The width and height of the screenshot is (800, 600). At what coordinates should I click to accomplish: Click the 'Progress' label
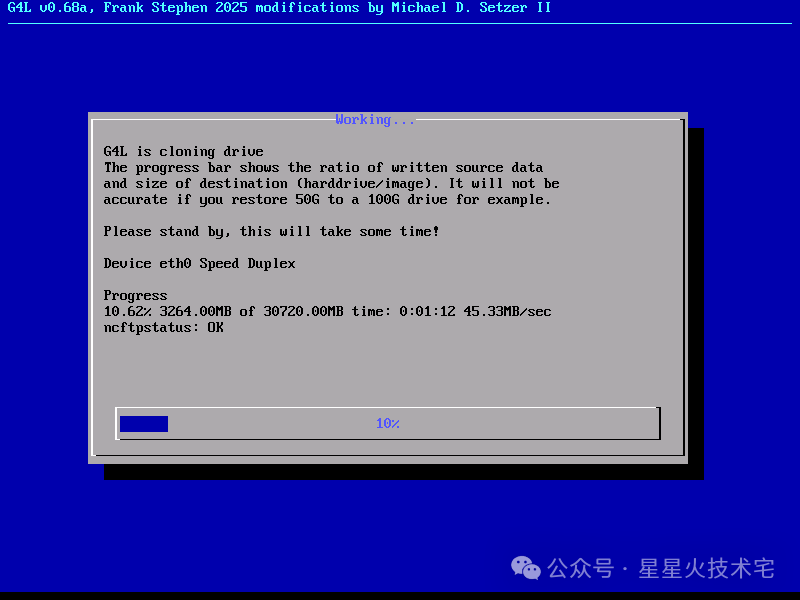(x=135, y=296)
